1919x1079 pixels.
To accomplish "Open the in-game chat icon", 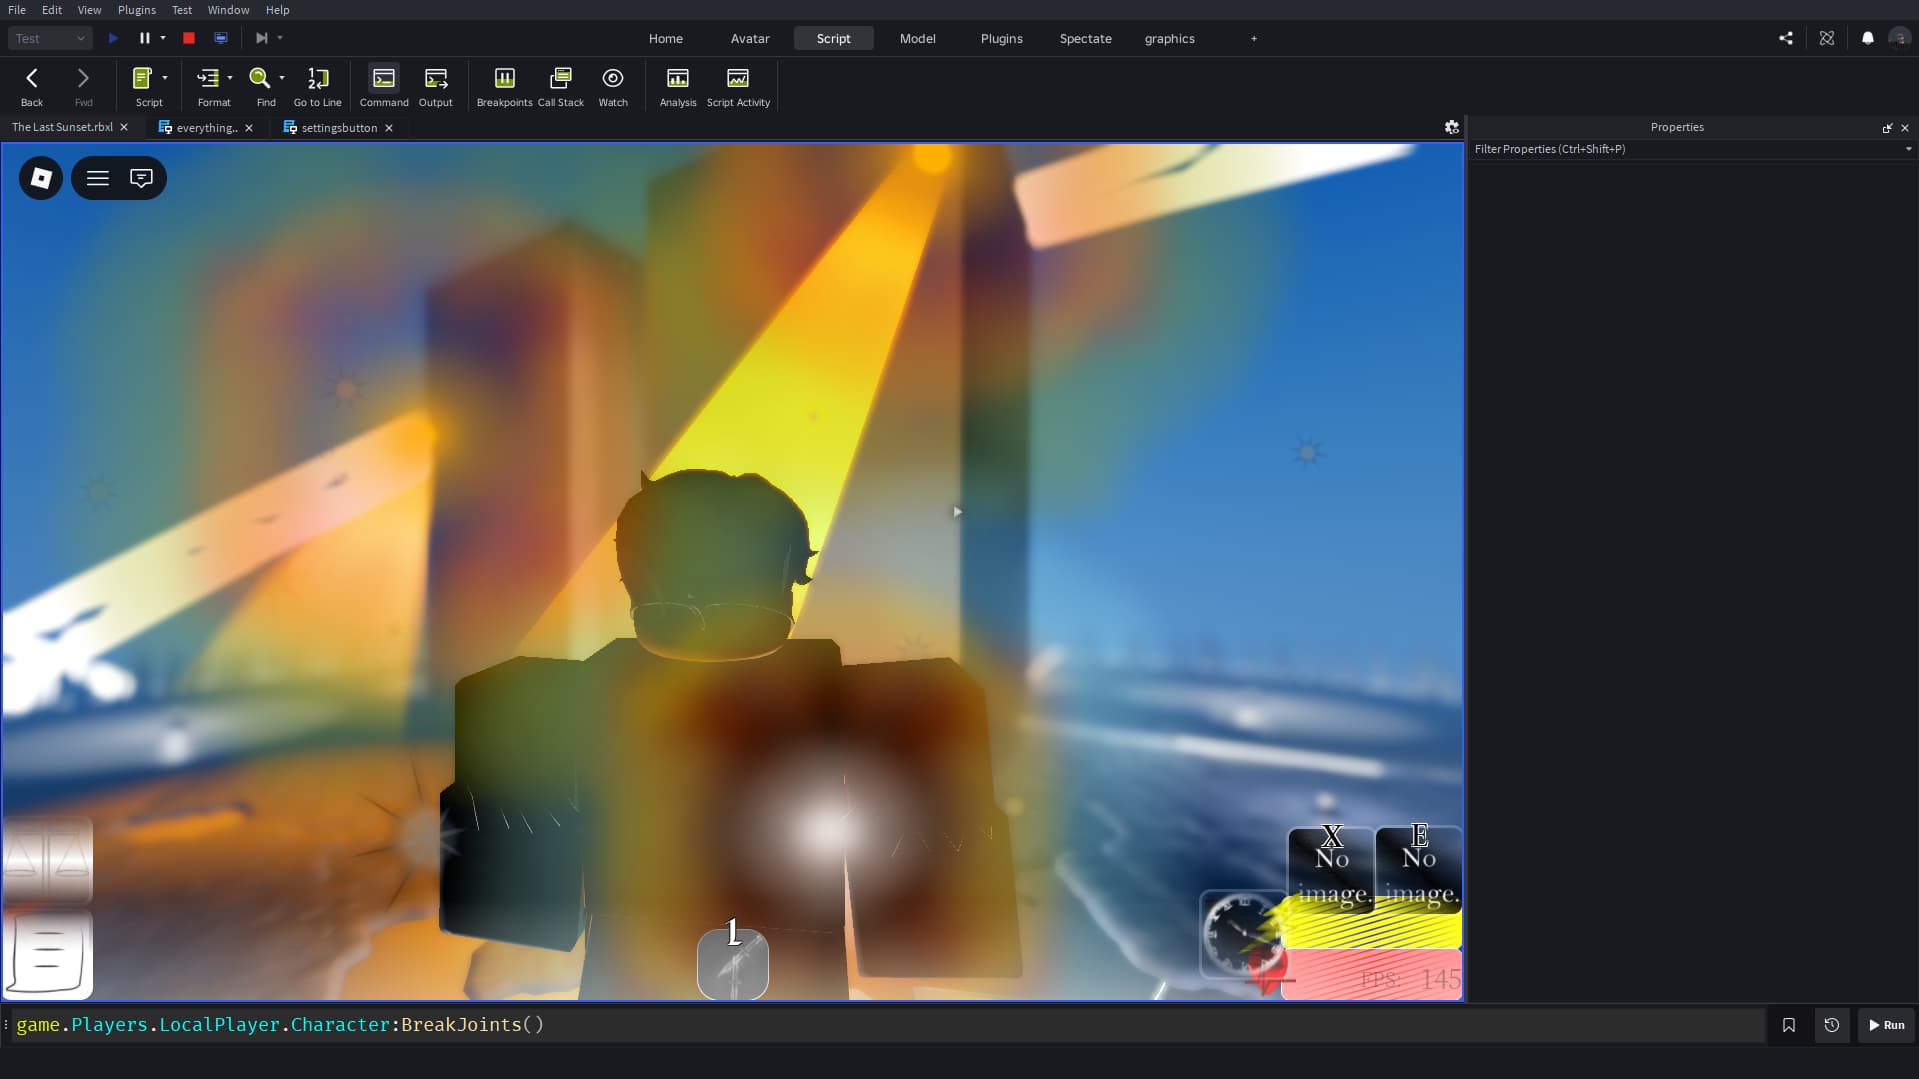I will [x=141, y=178].
